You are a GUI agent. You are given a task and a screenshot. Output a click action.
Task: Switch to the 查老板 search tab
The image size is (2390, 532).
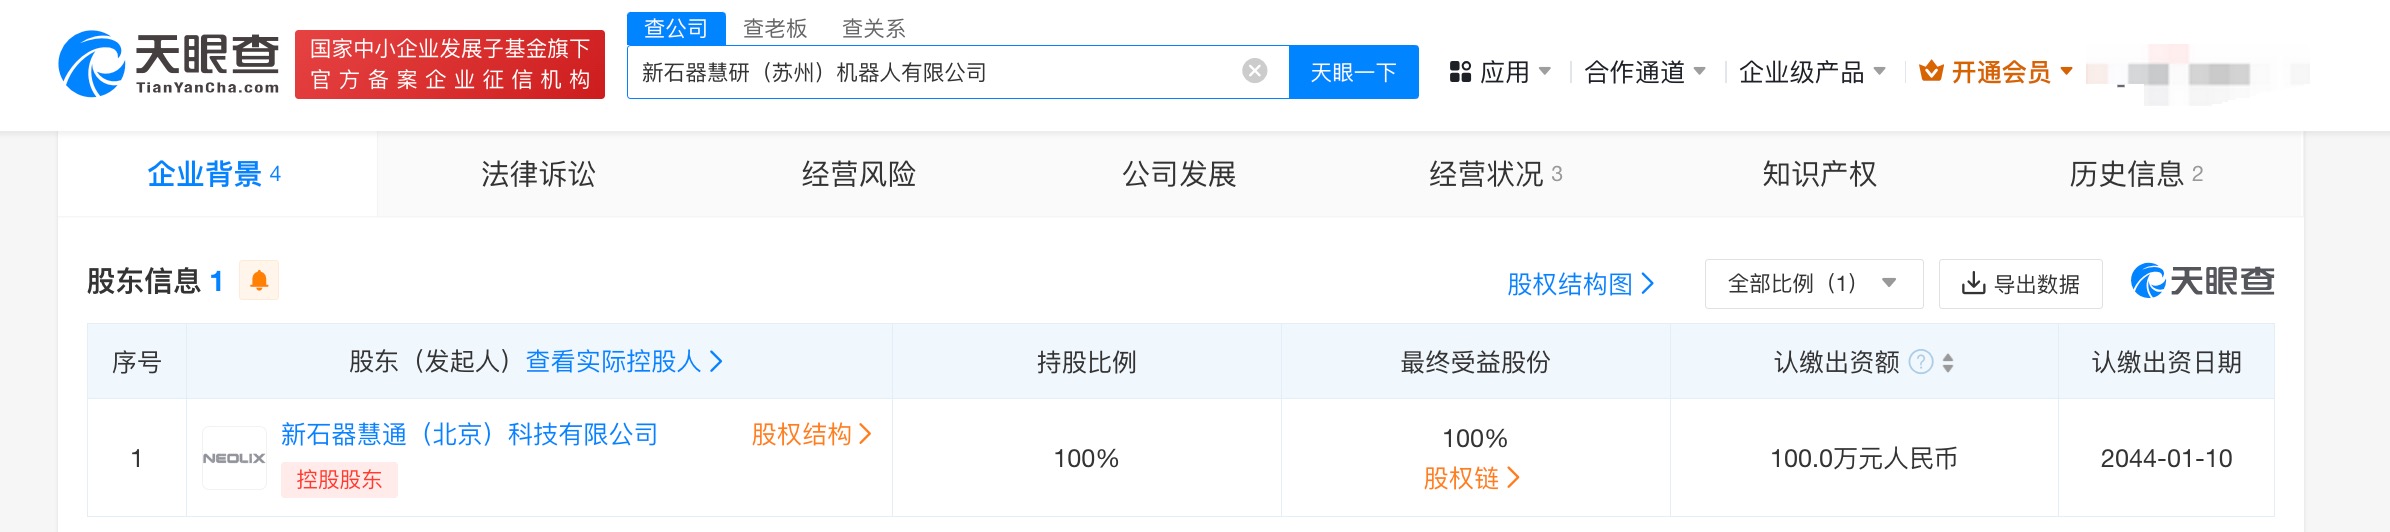[775, 28]
